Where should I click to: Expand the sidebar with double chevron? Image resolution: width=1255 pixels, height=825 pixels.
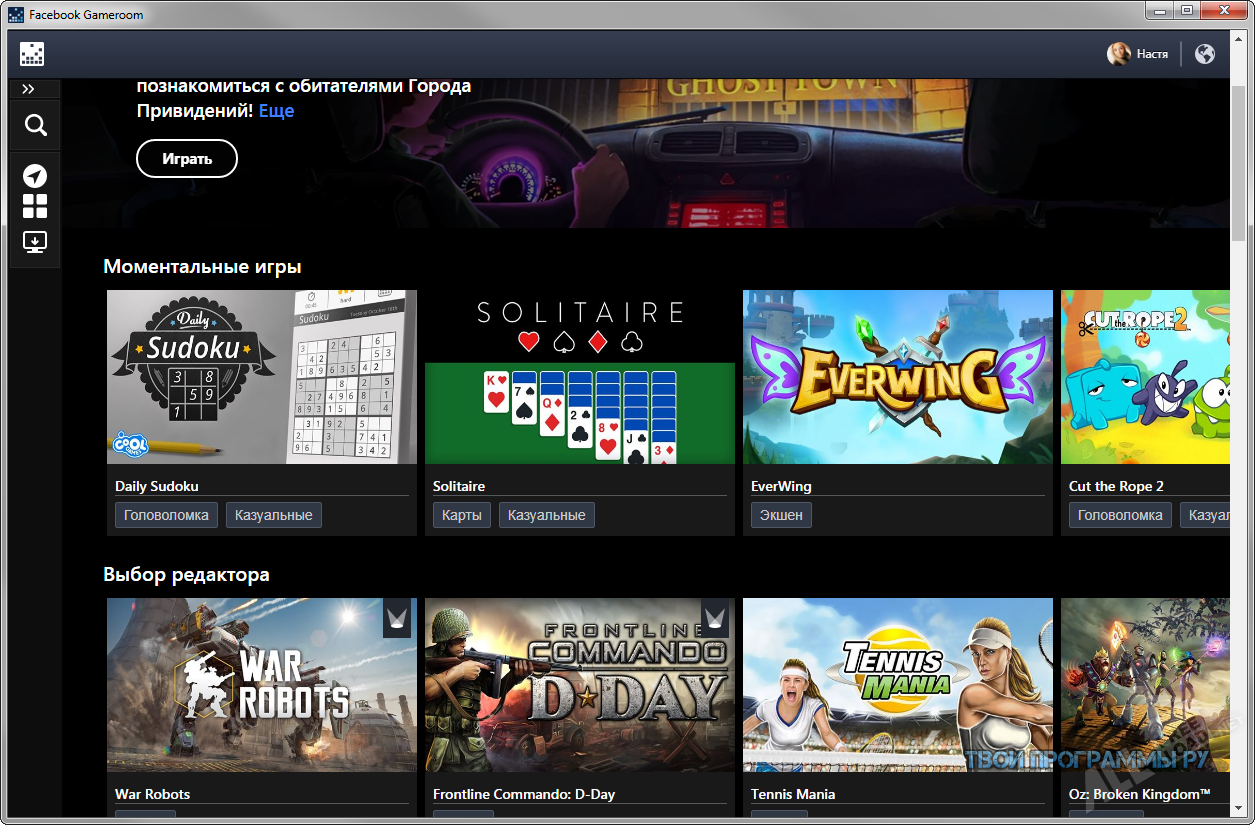[28, 89]
